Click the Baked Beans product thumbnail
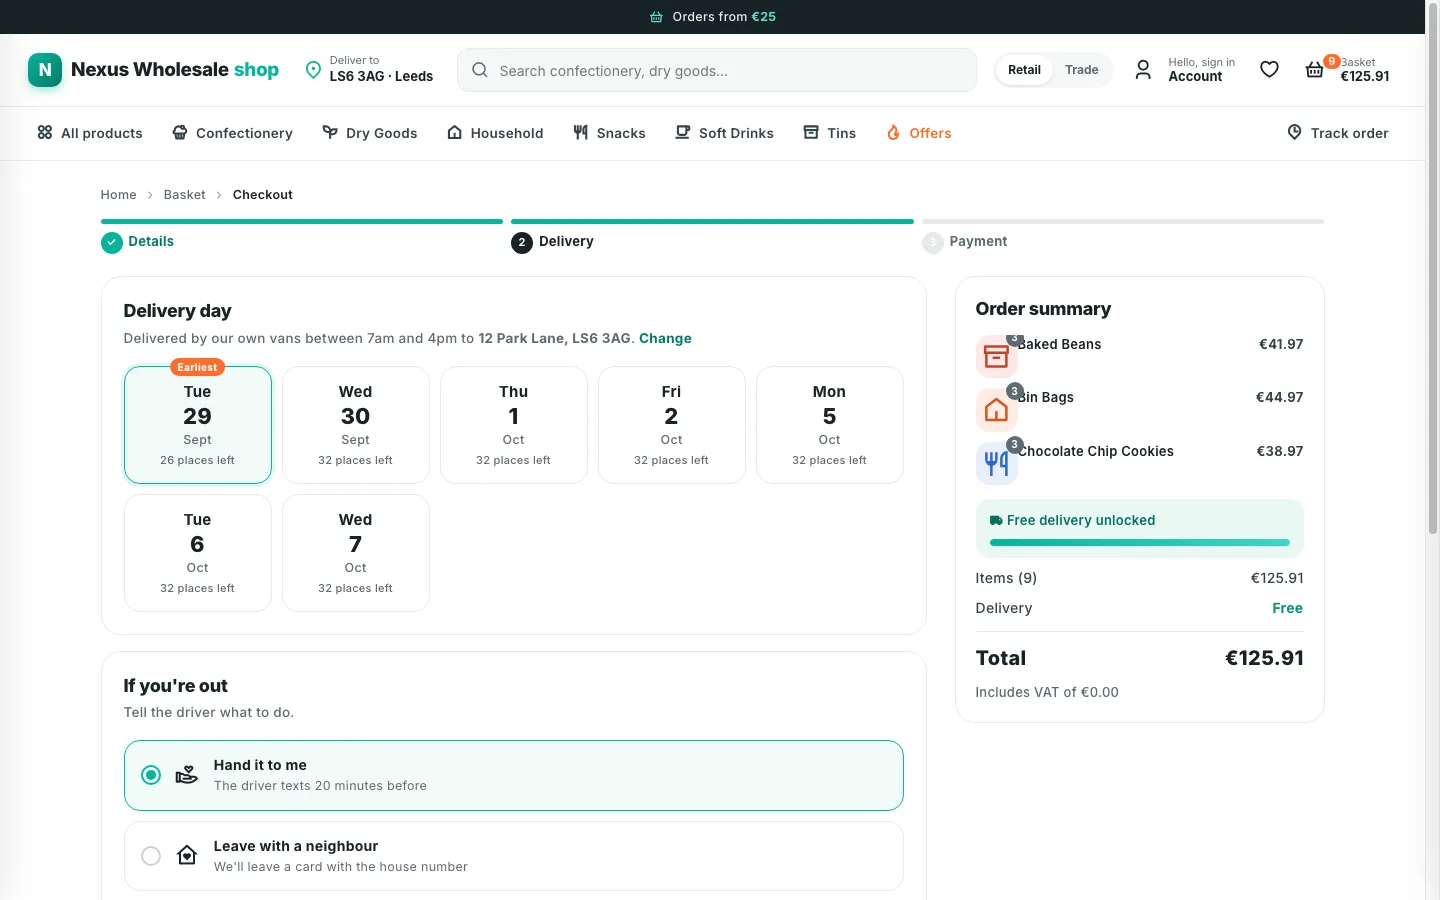Viewport: 1440px width, 900px height. tap(996, 356)
